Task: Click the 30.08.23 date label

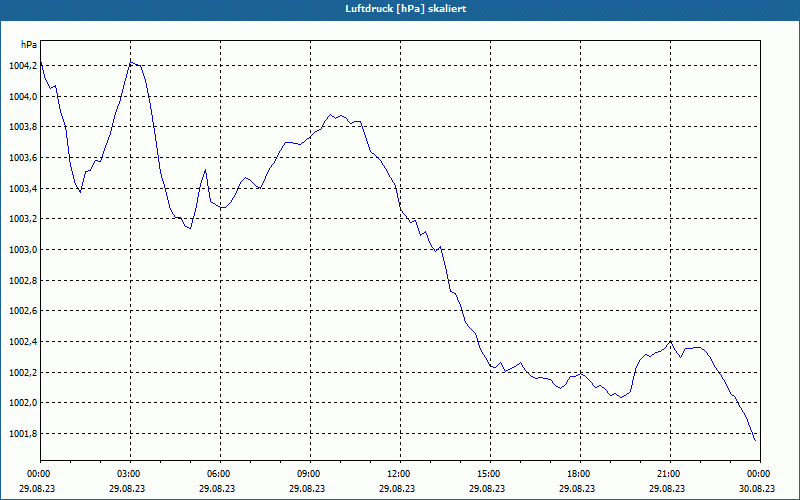Action: [757, 488]
